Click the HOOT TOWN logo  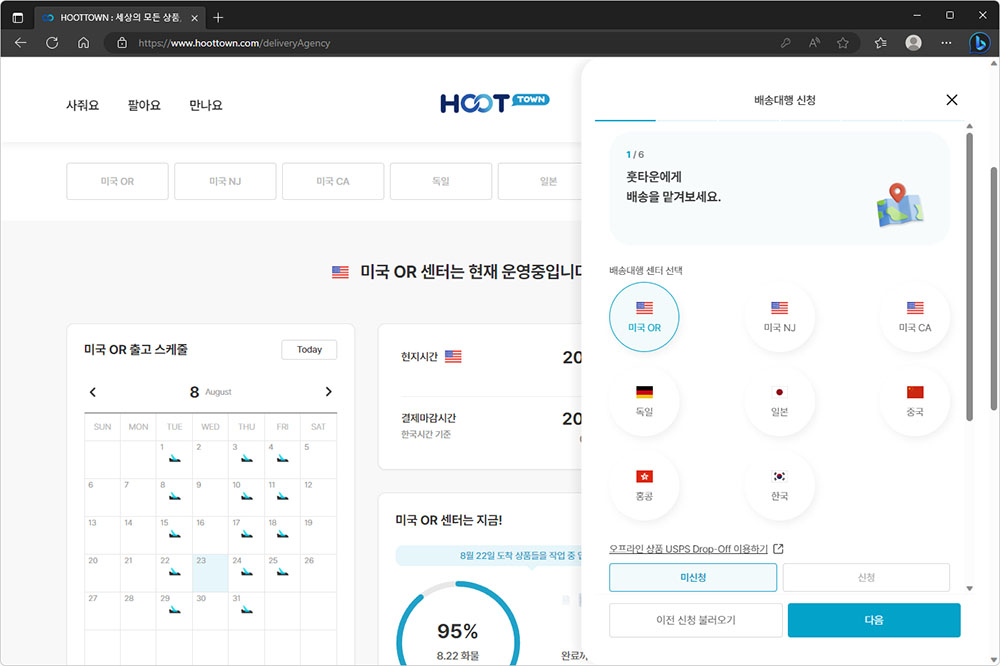click(494, 102)
